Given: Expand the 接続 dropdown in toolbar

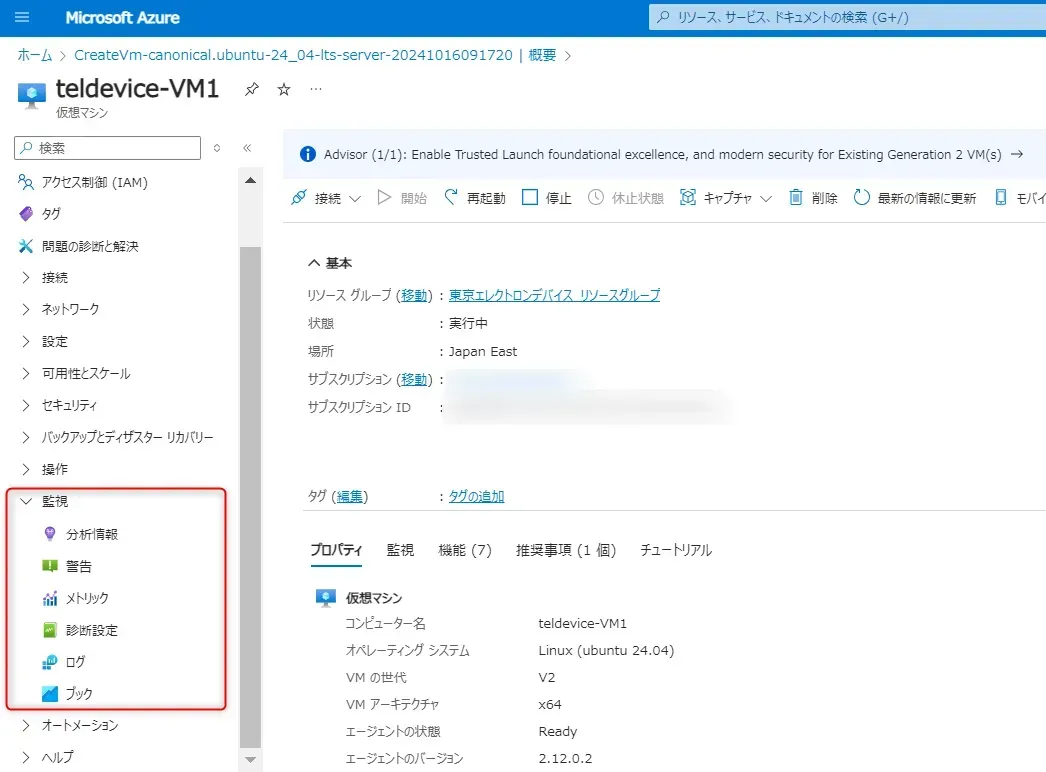Looking at the screenshot, I should 354,199.
